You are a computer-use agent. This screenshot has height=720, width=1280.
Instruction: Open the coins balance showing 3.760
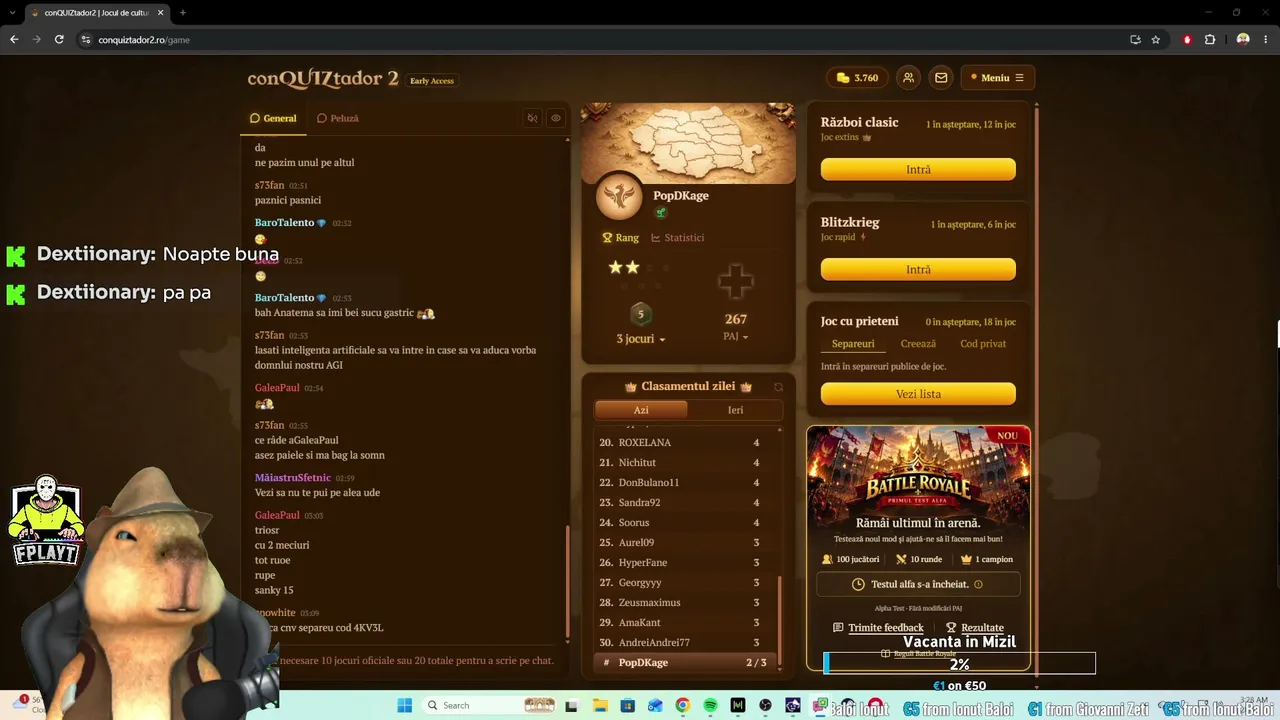point(857,78)
